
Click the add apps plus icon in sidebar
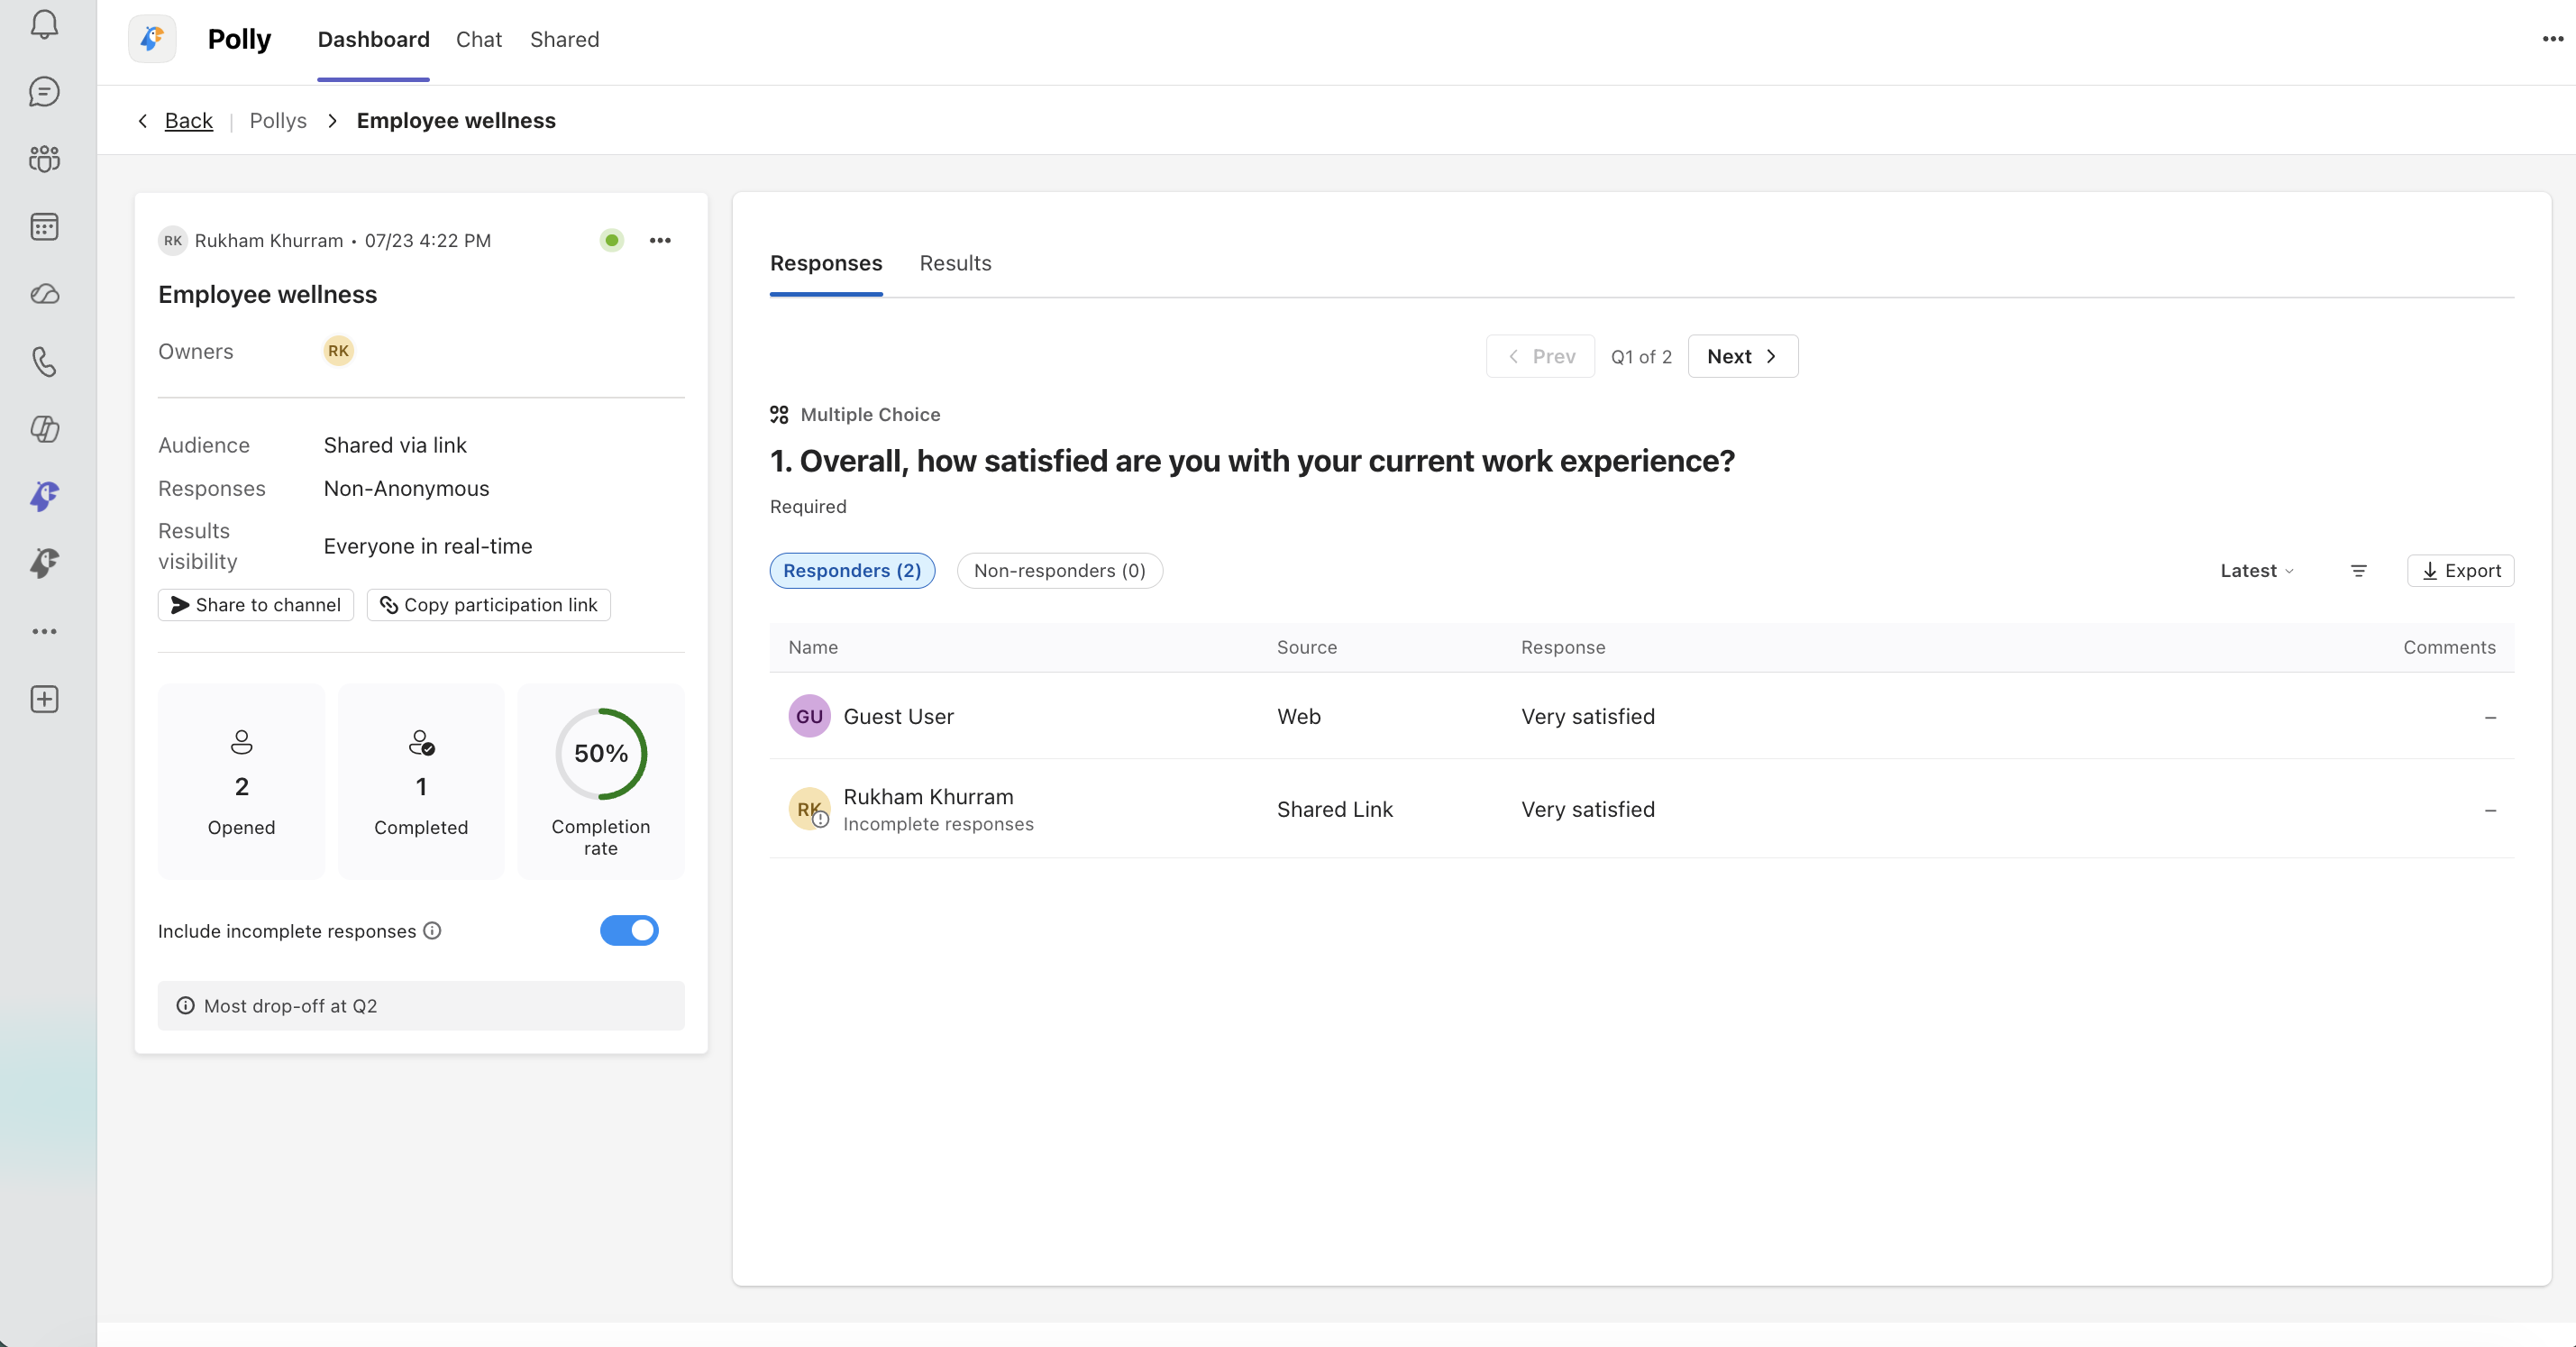click(44, 699)
